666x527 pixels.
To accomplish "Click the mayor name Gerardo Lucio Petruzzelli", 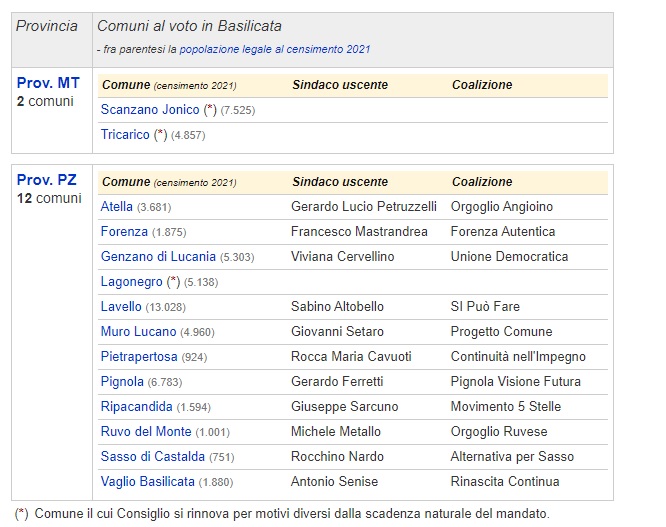I will pos(363,207).
